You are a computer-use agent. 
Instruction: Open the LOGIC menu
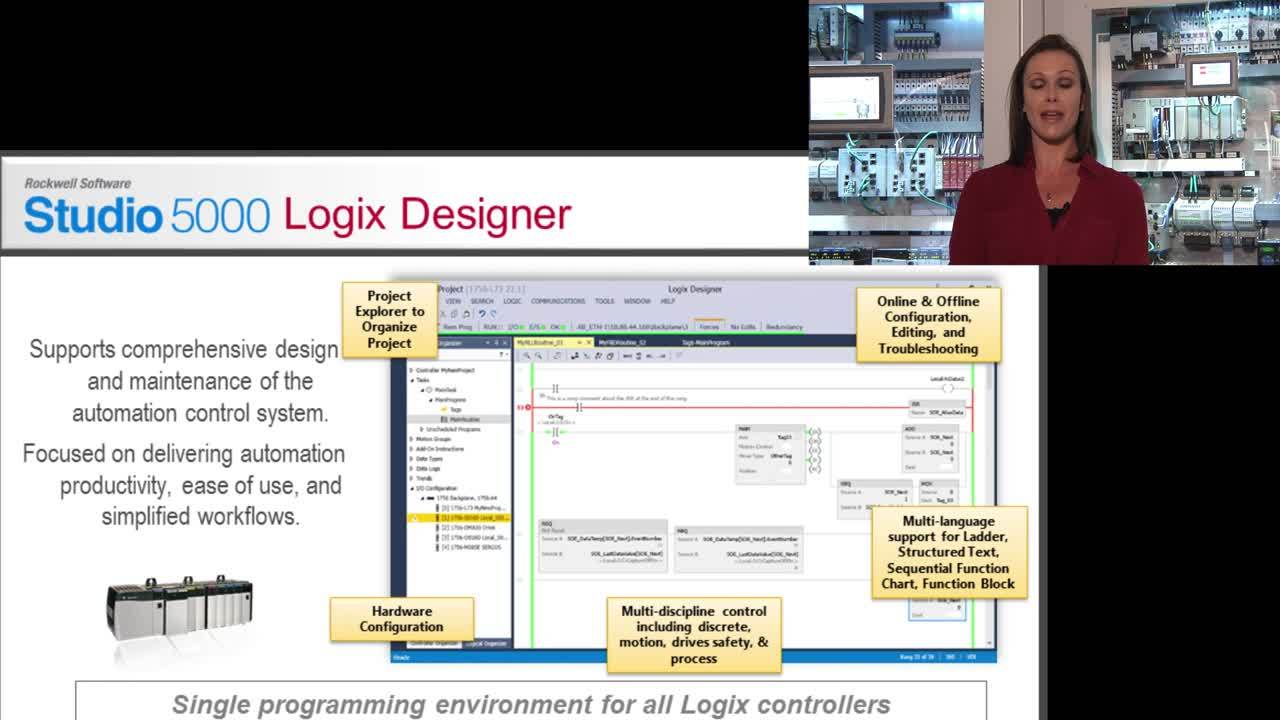click(x=512, y=301)
